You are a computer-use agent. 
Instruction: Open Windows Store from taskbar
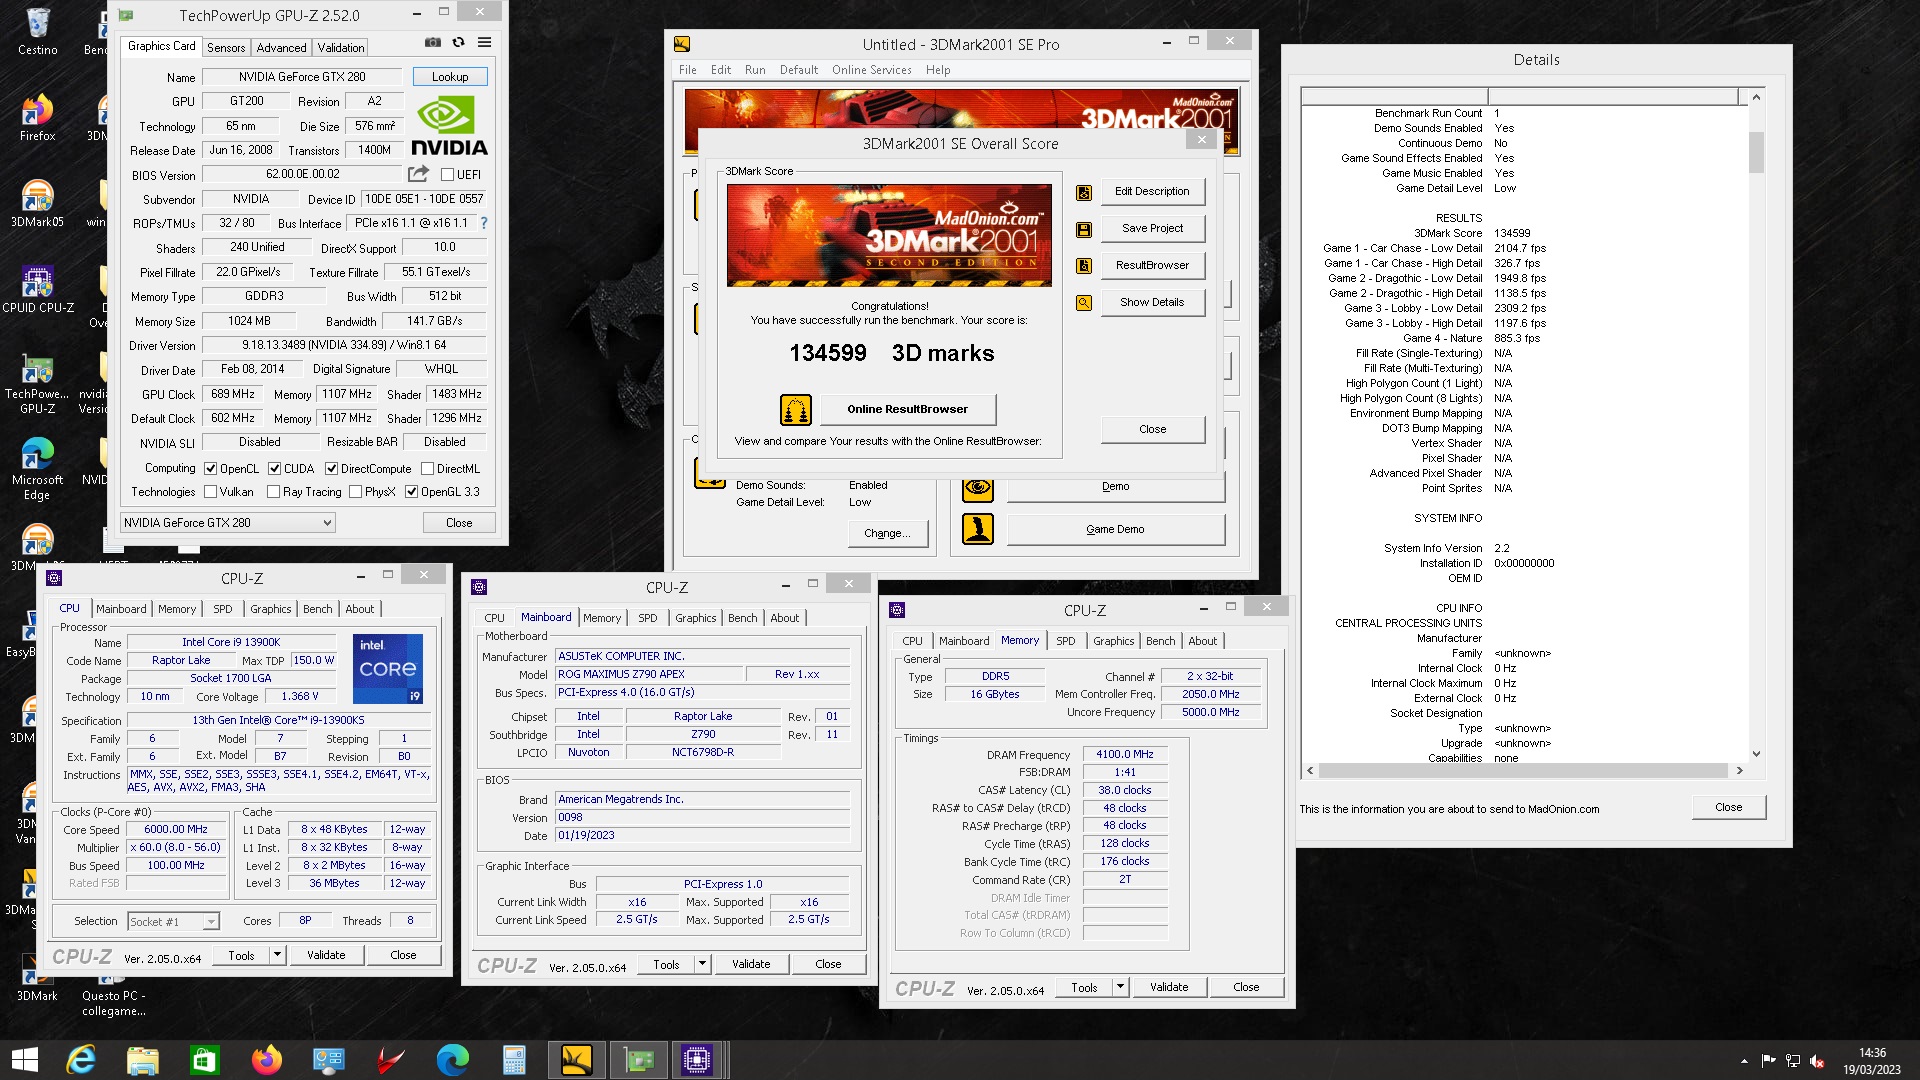(x=205, y=1060)
